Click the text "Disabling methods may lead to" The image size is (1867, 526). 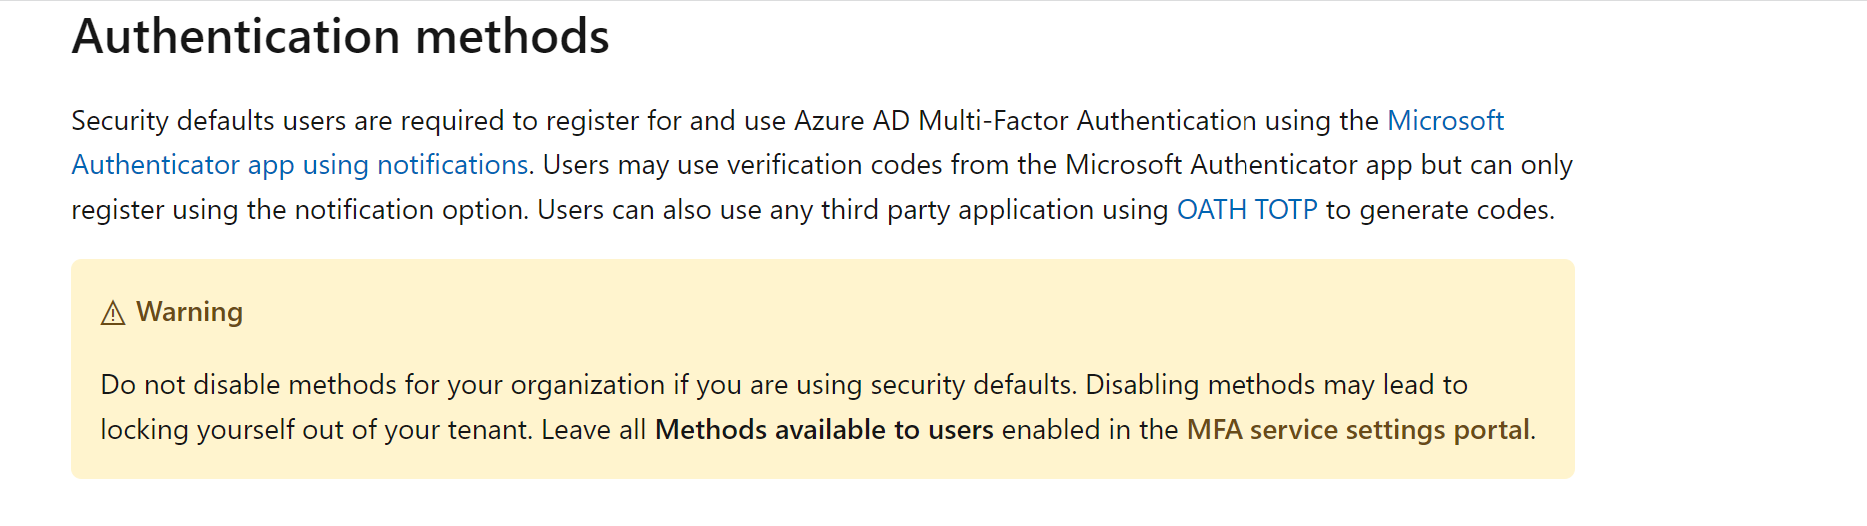click(x=1276, y=385)
